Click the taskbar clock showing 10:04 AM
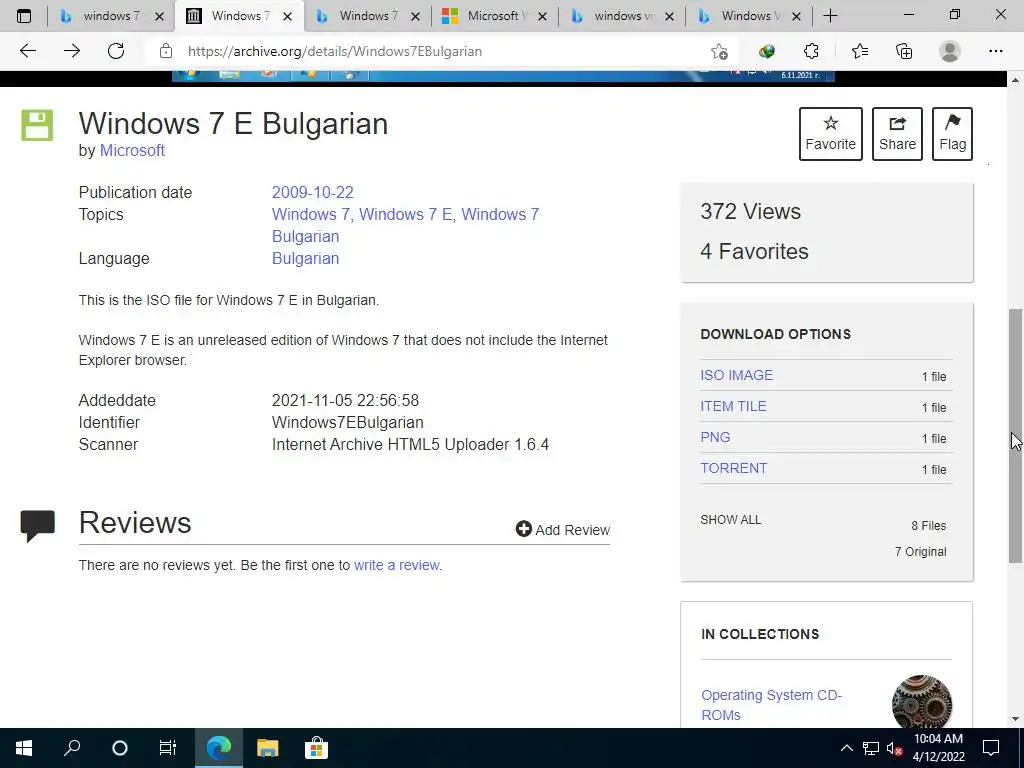This screenshot has width=1024, height=768. coord(938,748)
